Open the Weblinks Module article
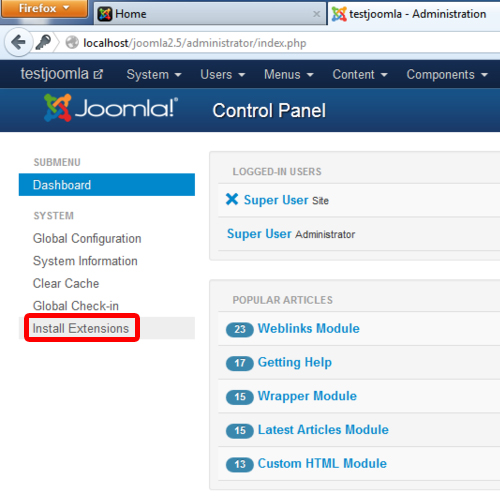This screenshot has width=500, height=500. (x=309, y=328)
